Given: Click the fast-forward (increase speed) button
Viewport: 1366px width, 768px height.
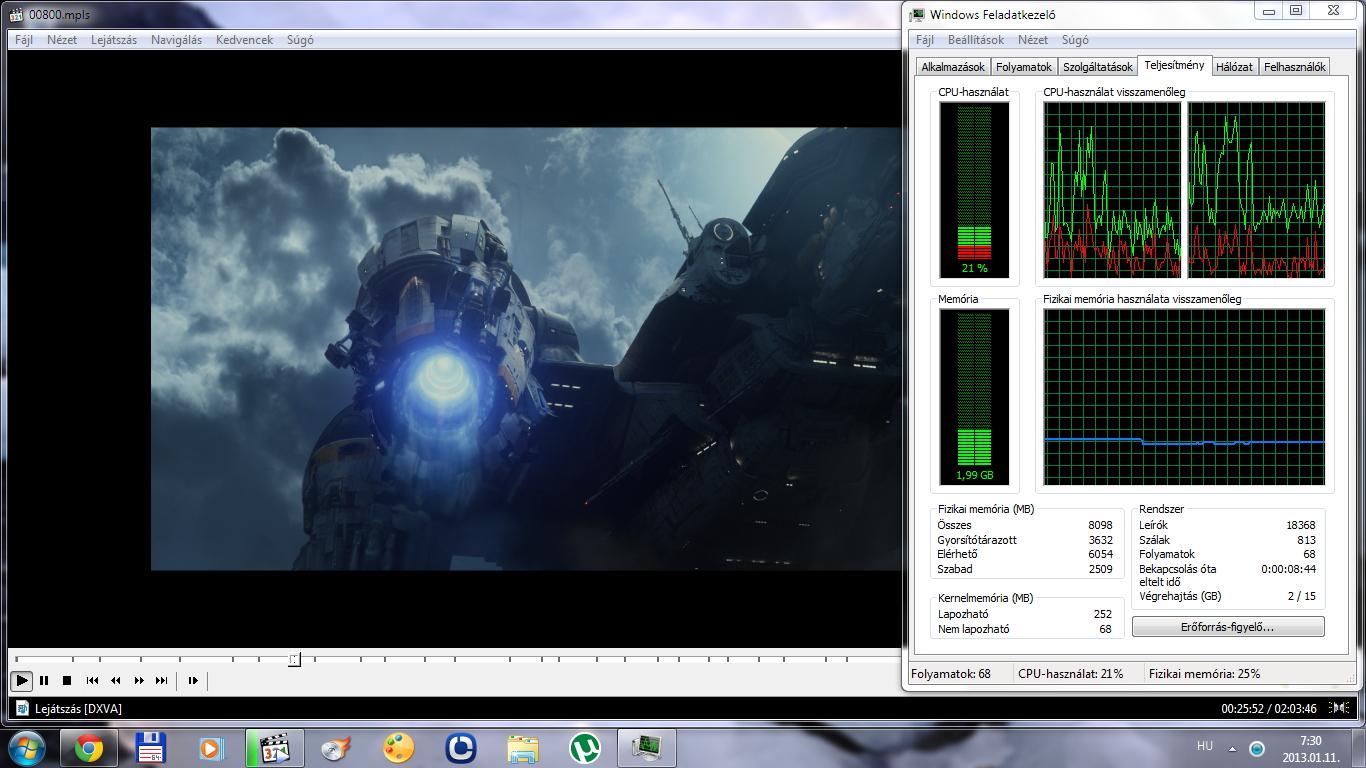Looking at the screenshot, I should tap(139, 680).
